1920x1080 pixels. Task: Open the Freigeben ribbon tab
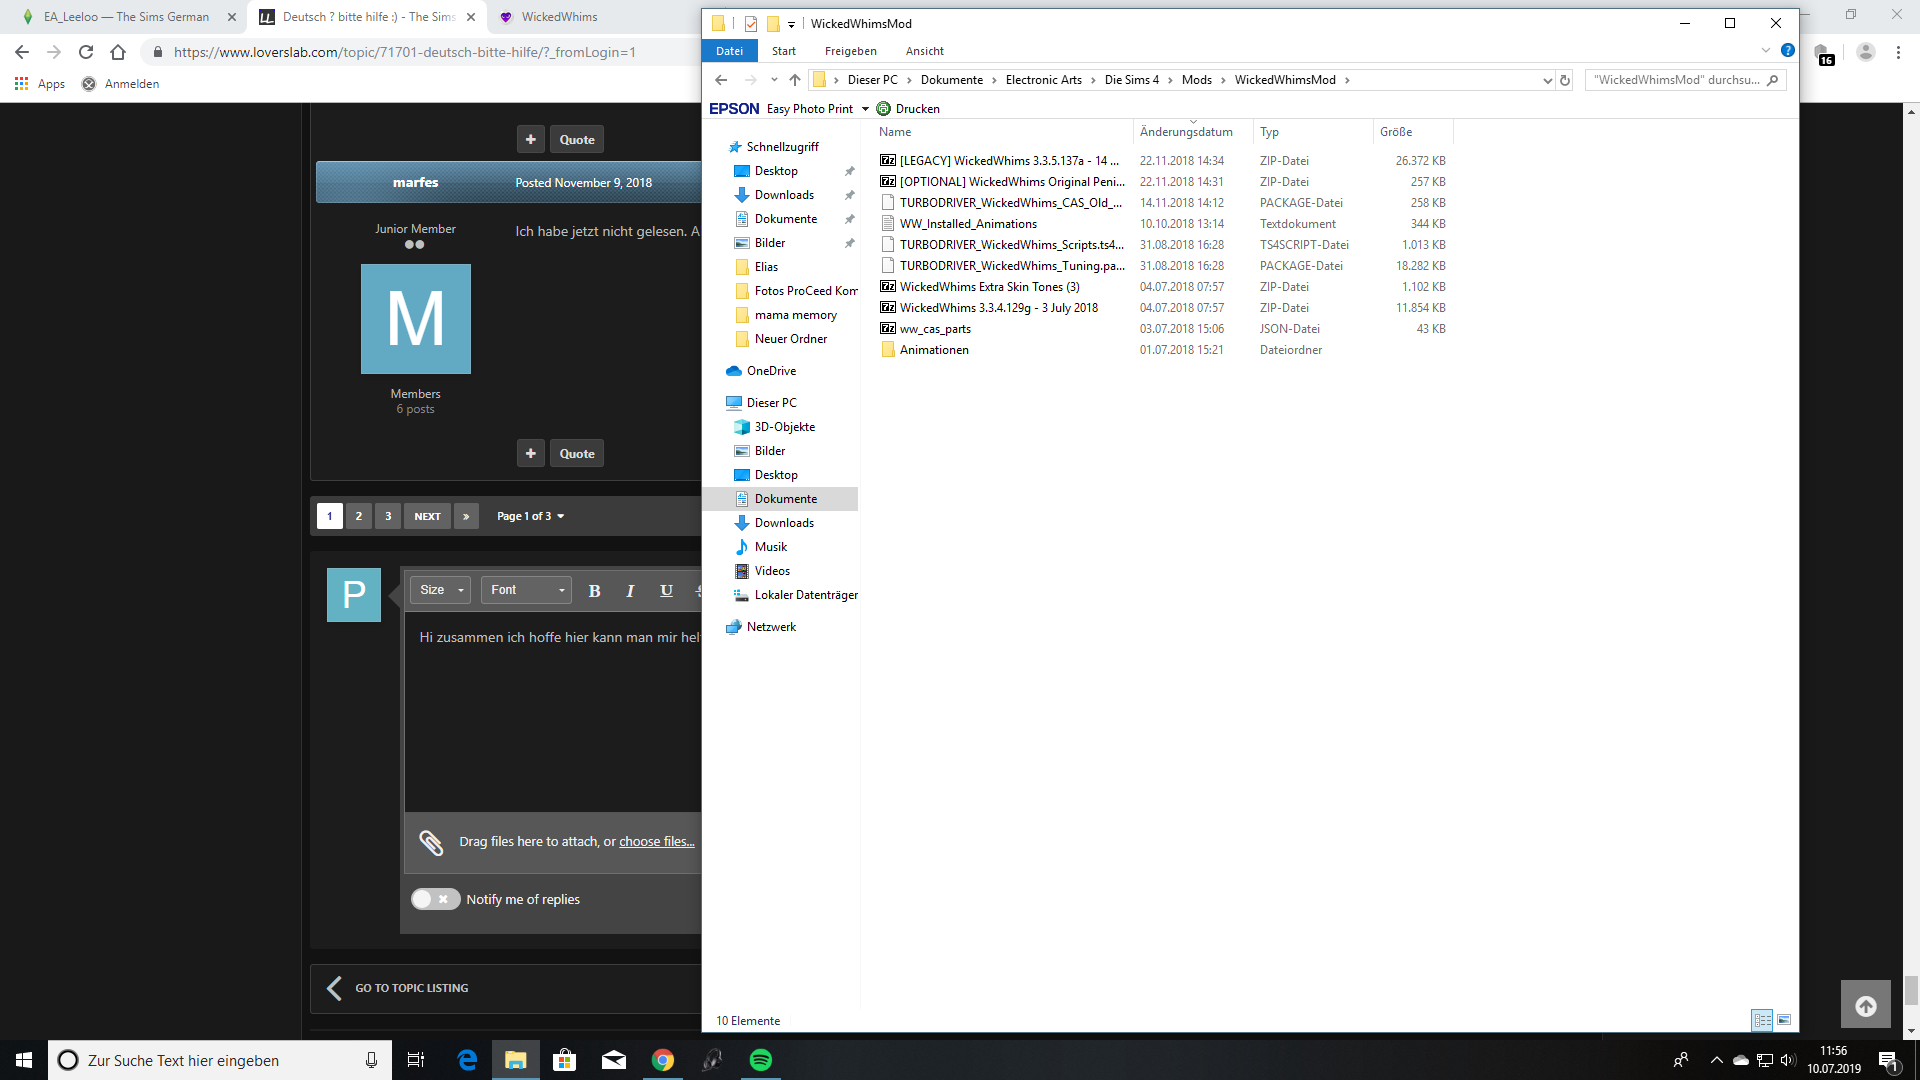click(x=851, y=51)
